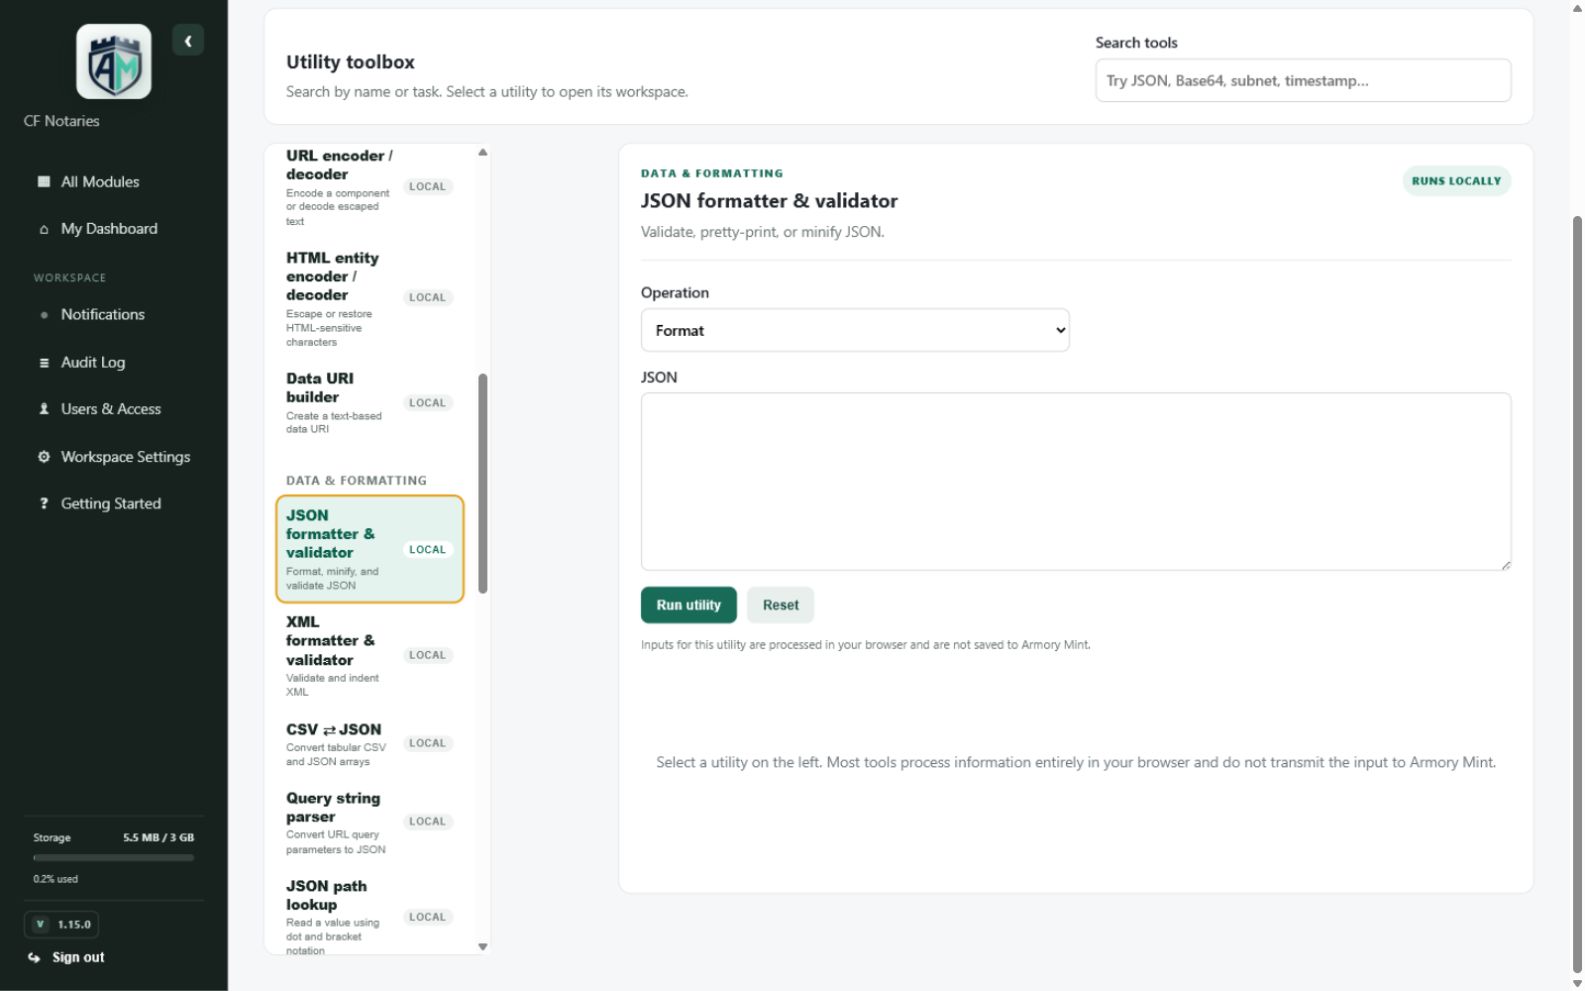Click the All Modules grid icon

click(x=43, y=182)
